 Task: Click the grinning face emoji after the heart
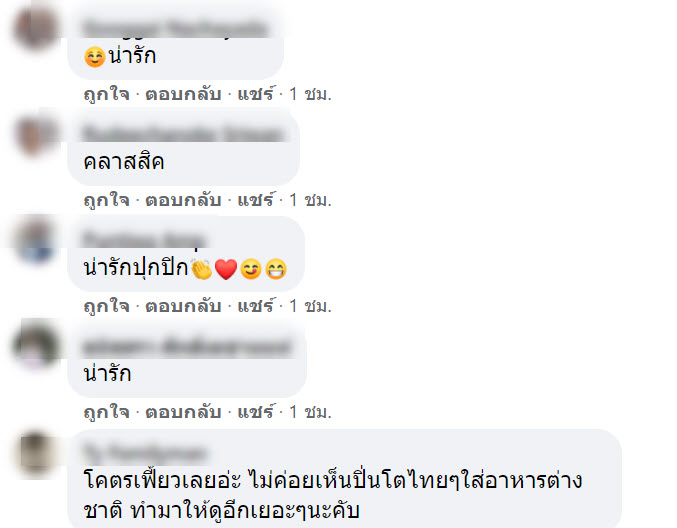click(x=276, y=269)
